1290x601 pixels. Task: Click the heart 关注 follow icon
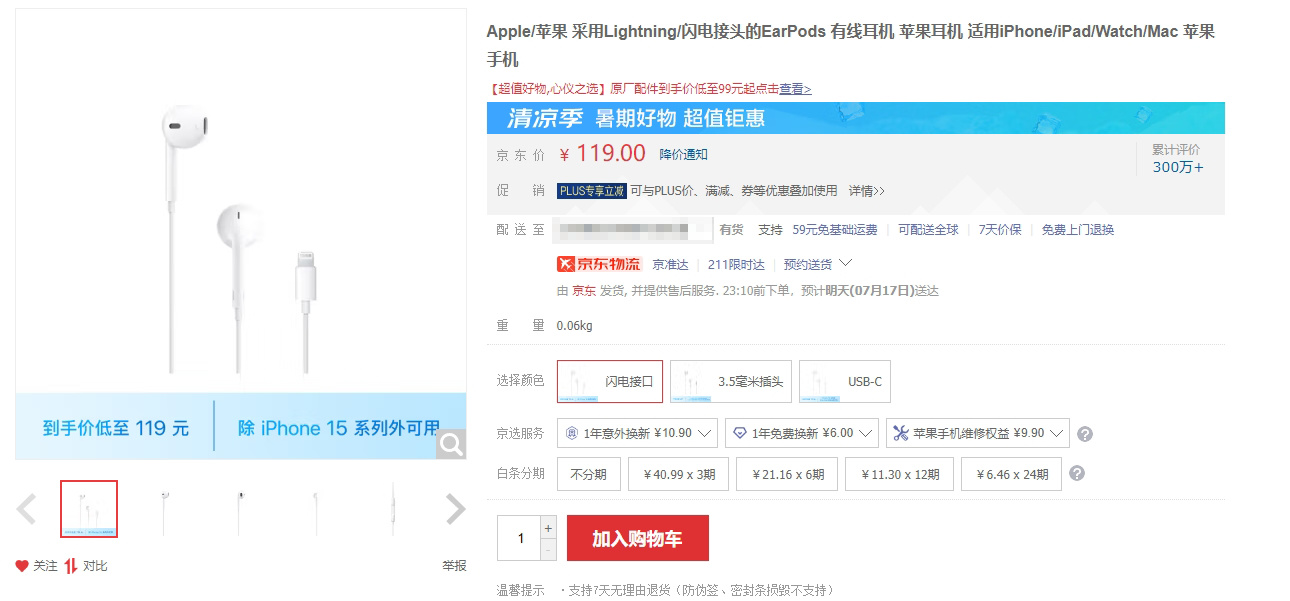(x=22, y=566)
